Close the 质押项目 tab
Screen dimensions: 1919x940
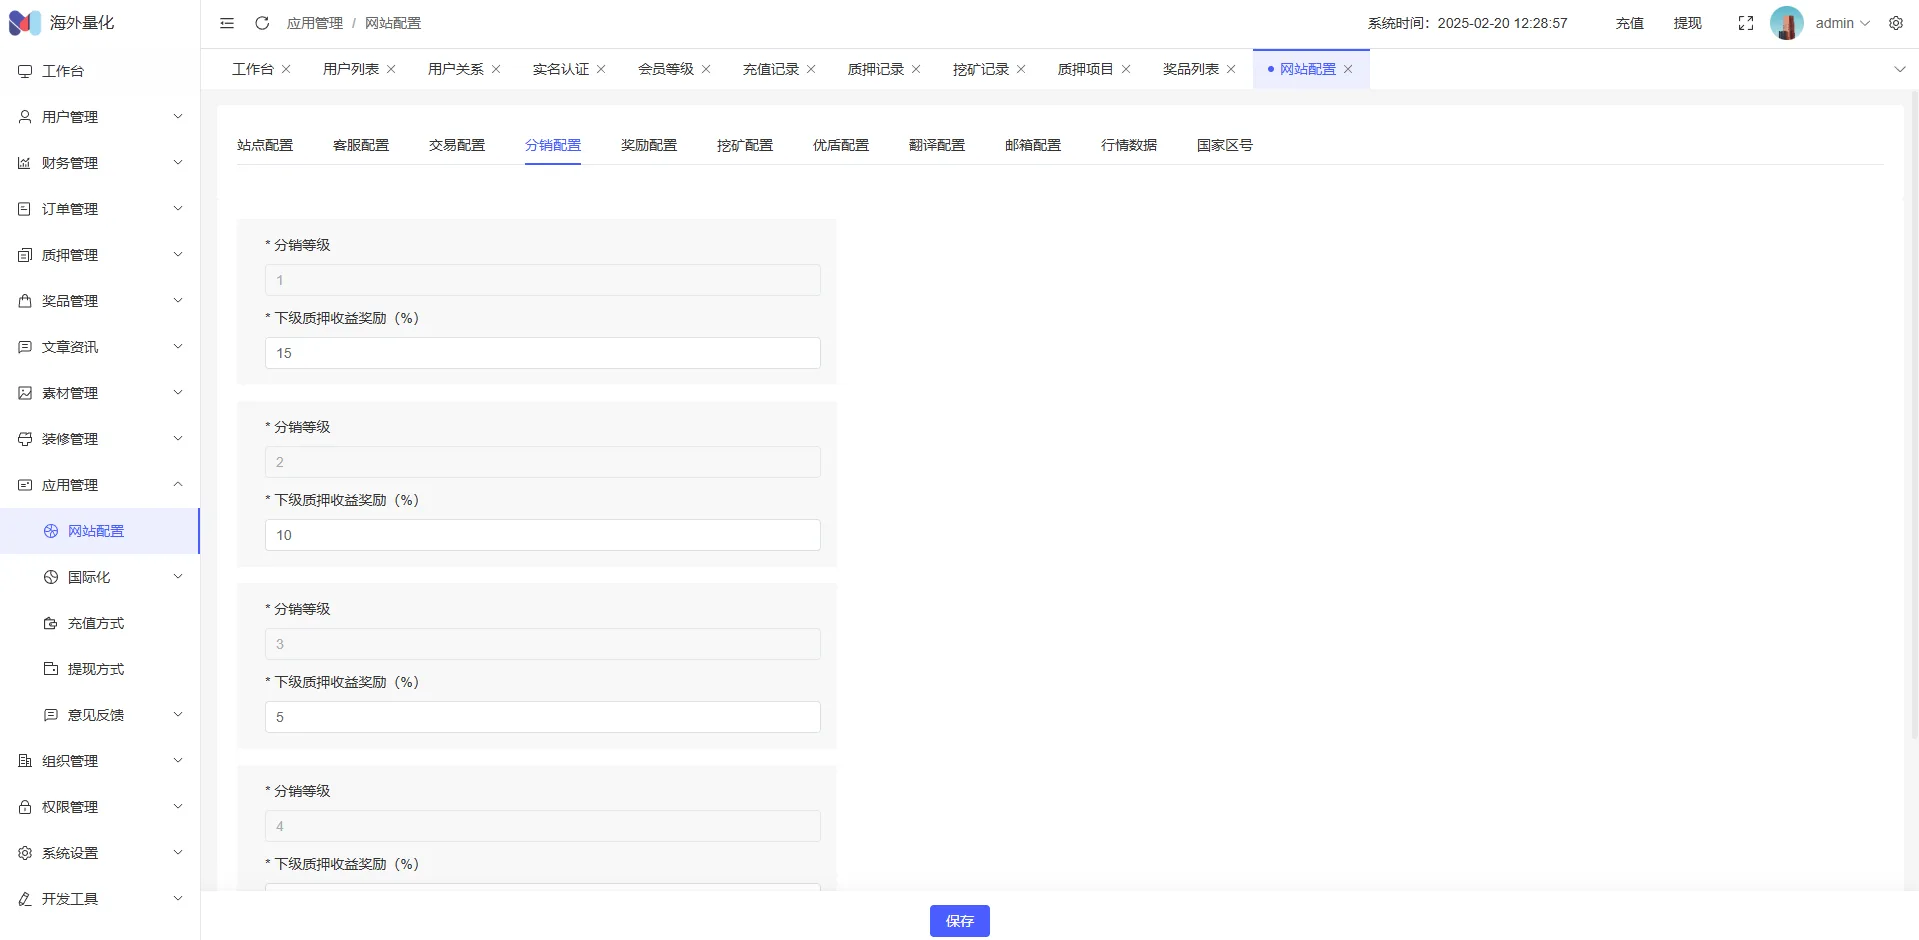[x=1126, y=69]
